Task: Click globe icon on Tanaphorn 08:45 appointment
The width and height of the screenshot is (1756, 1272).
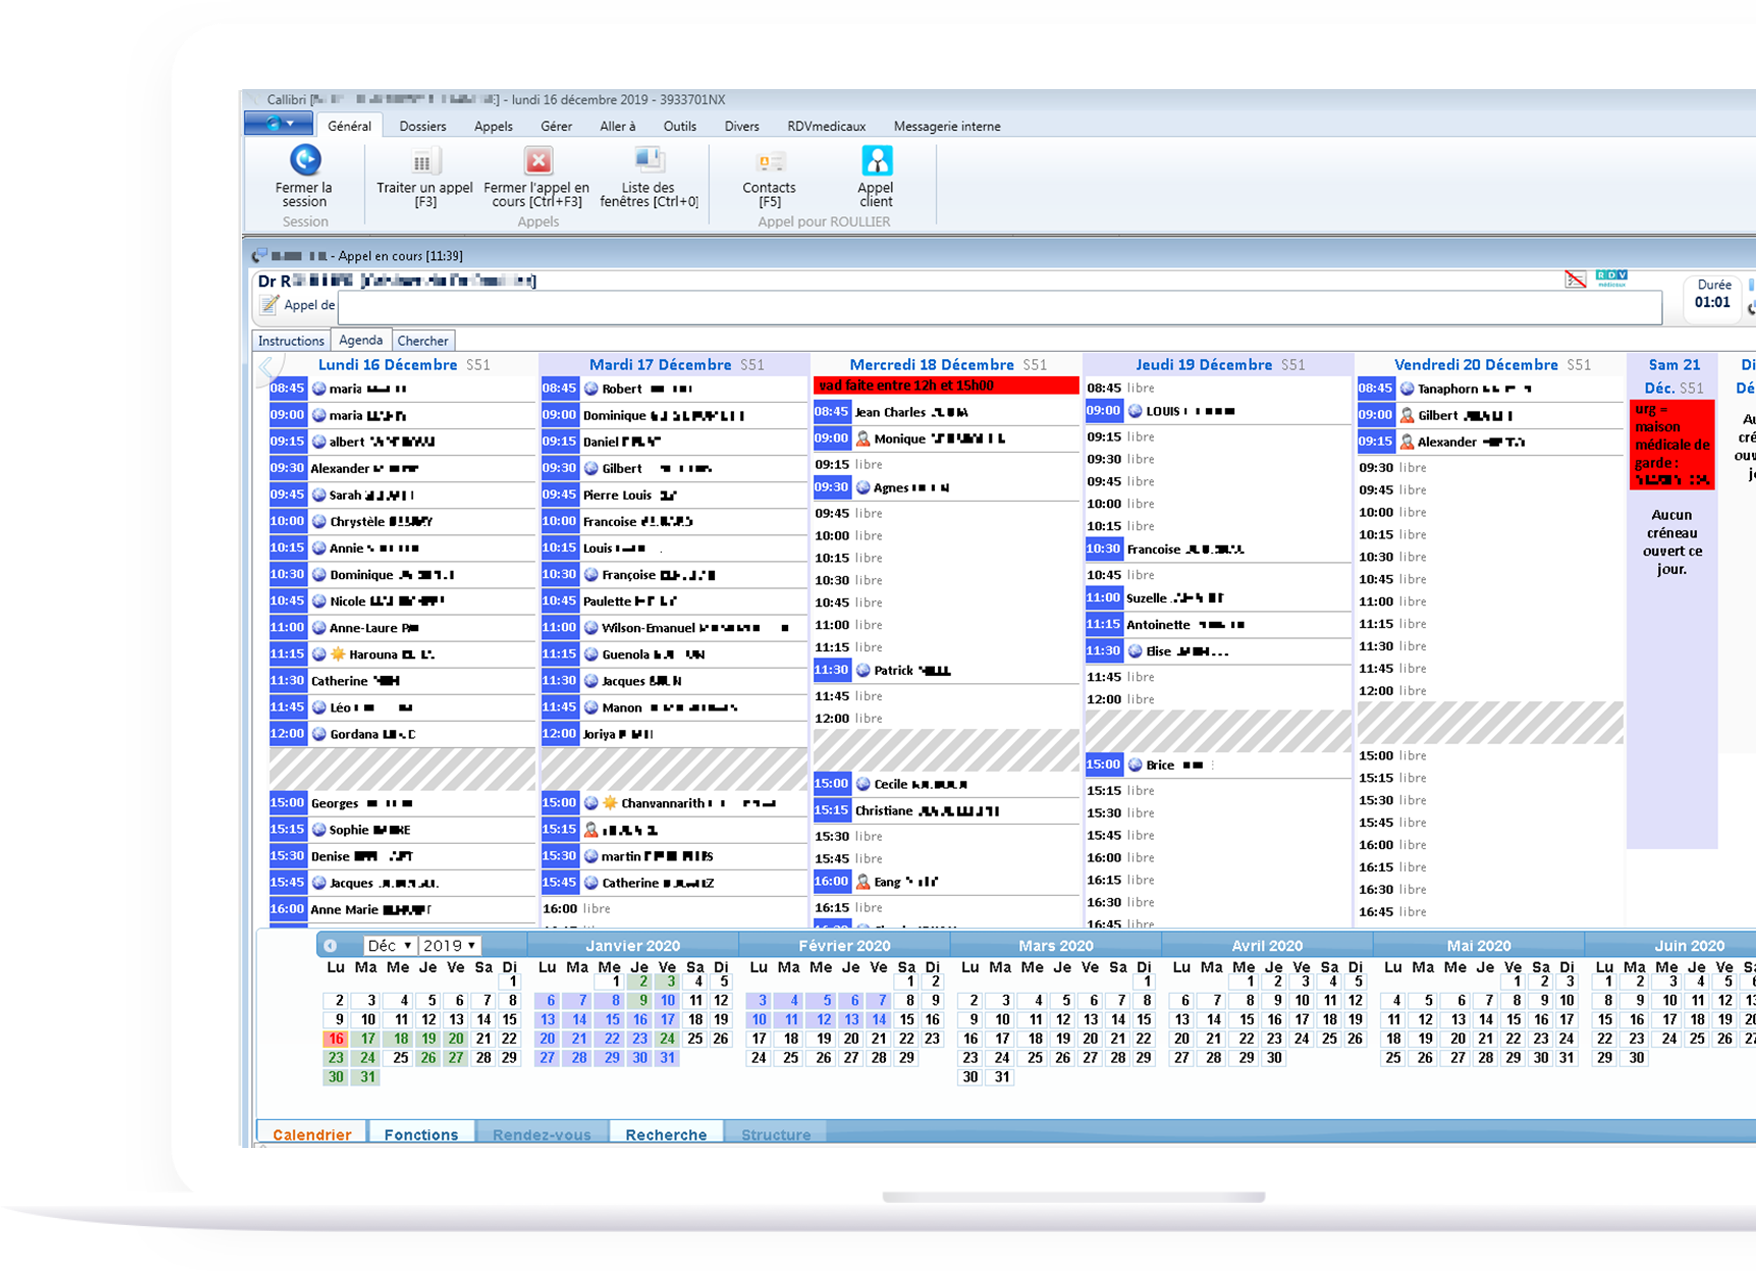Action: [x=1407, y=388]
